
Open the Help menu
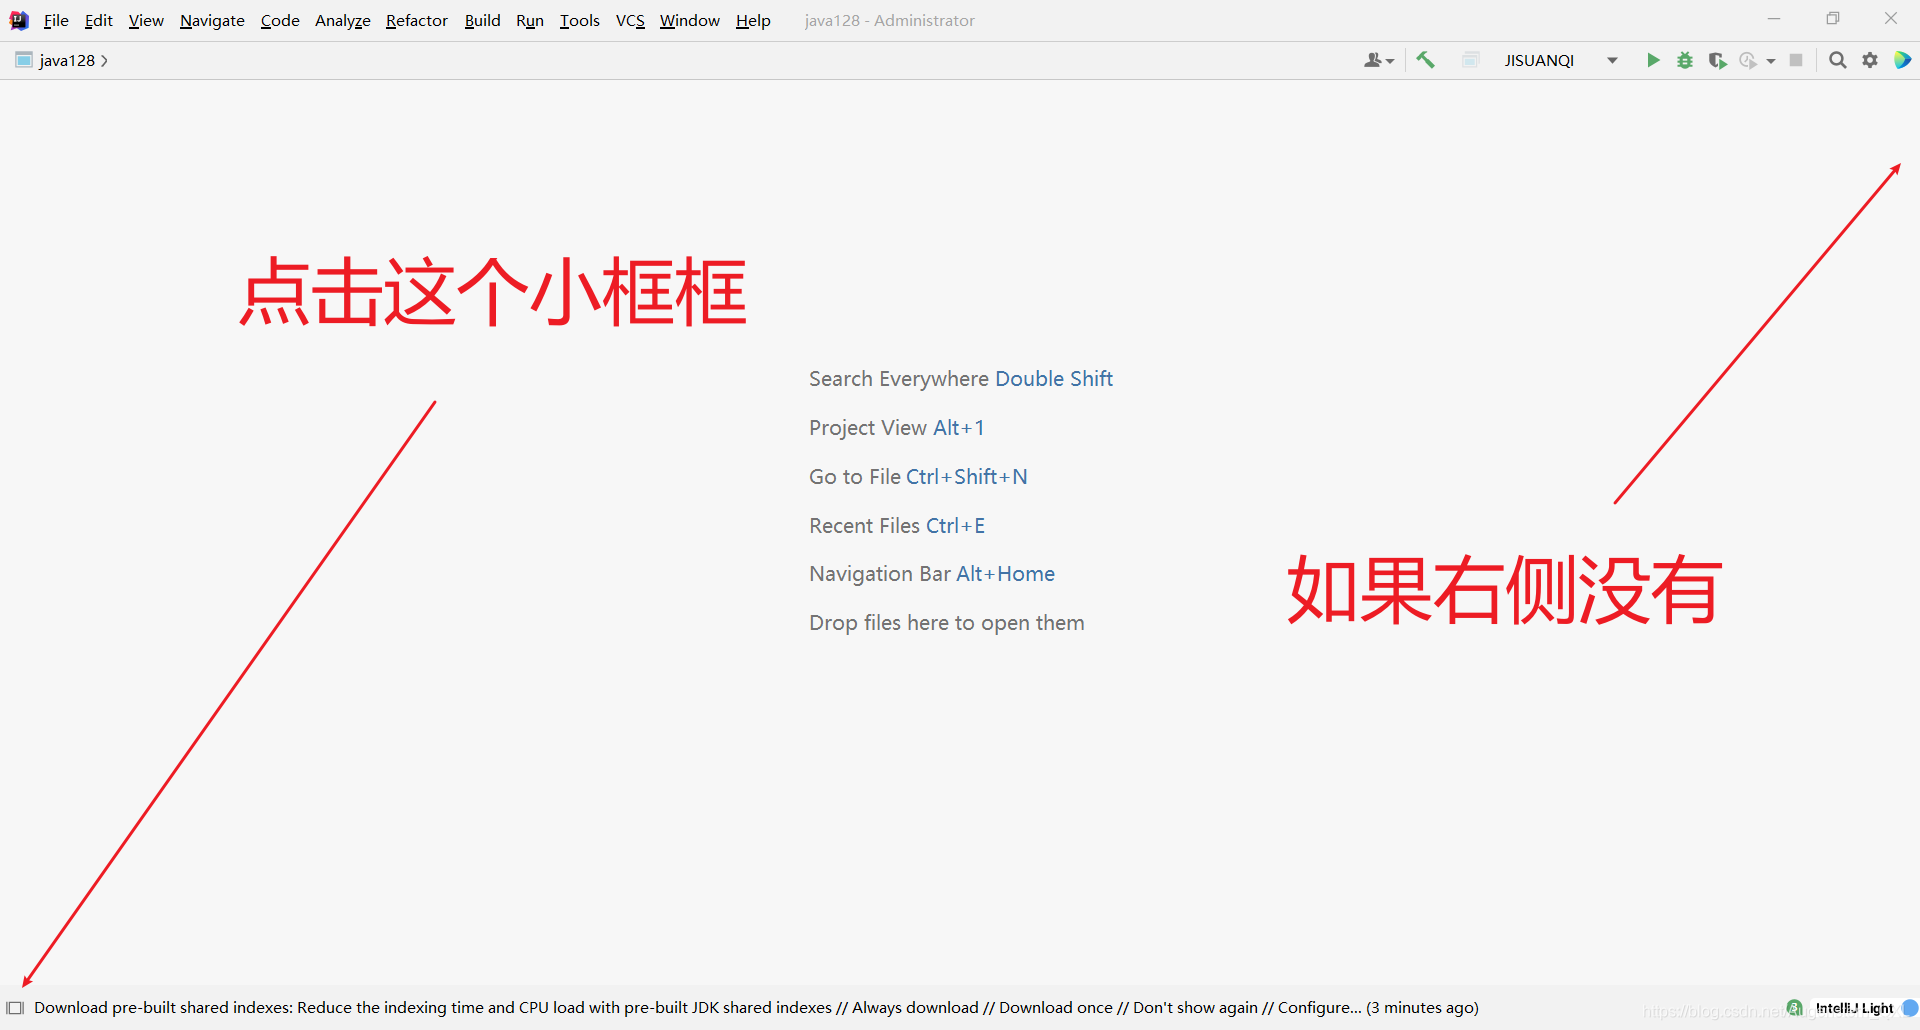pyautogui.click(x=753, y=20)
